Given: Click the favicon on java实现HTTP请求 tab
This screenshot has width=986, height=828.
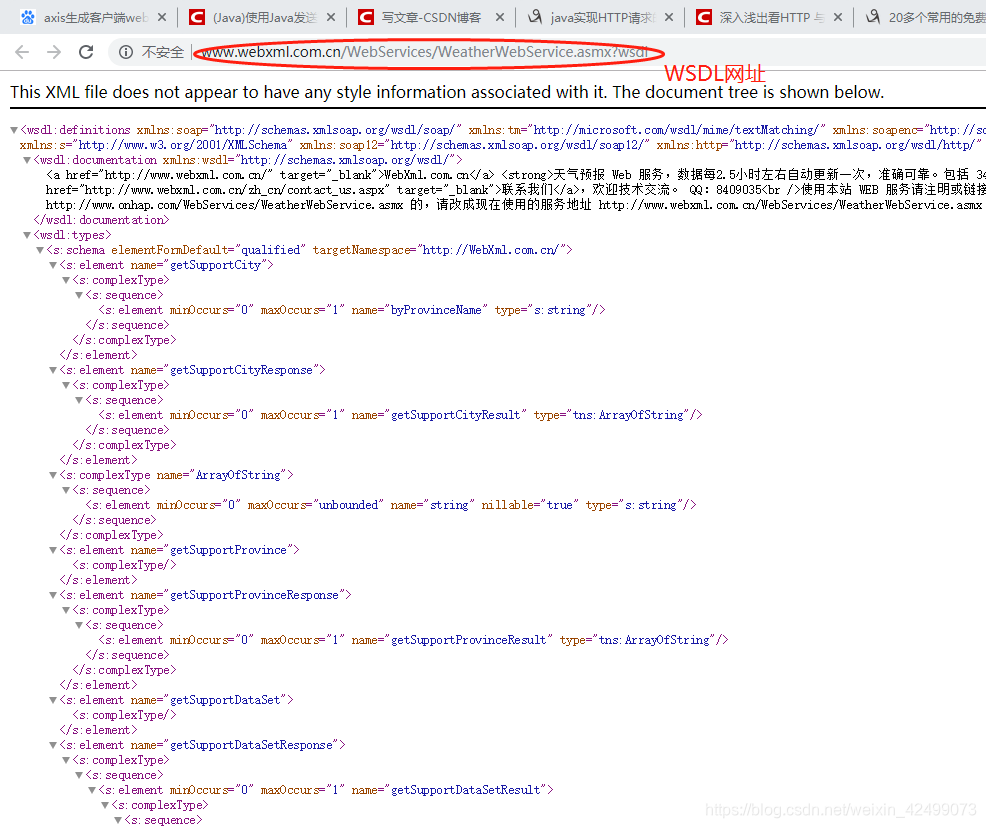Looking at the screenshot, I should [x=535, y=18].
